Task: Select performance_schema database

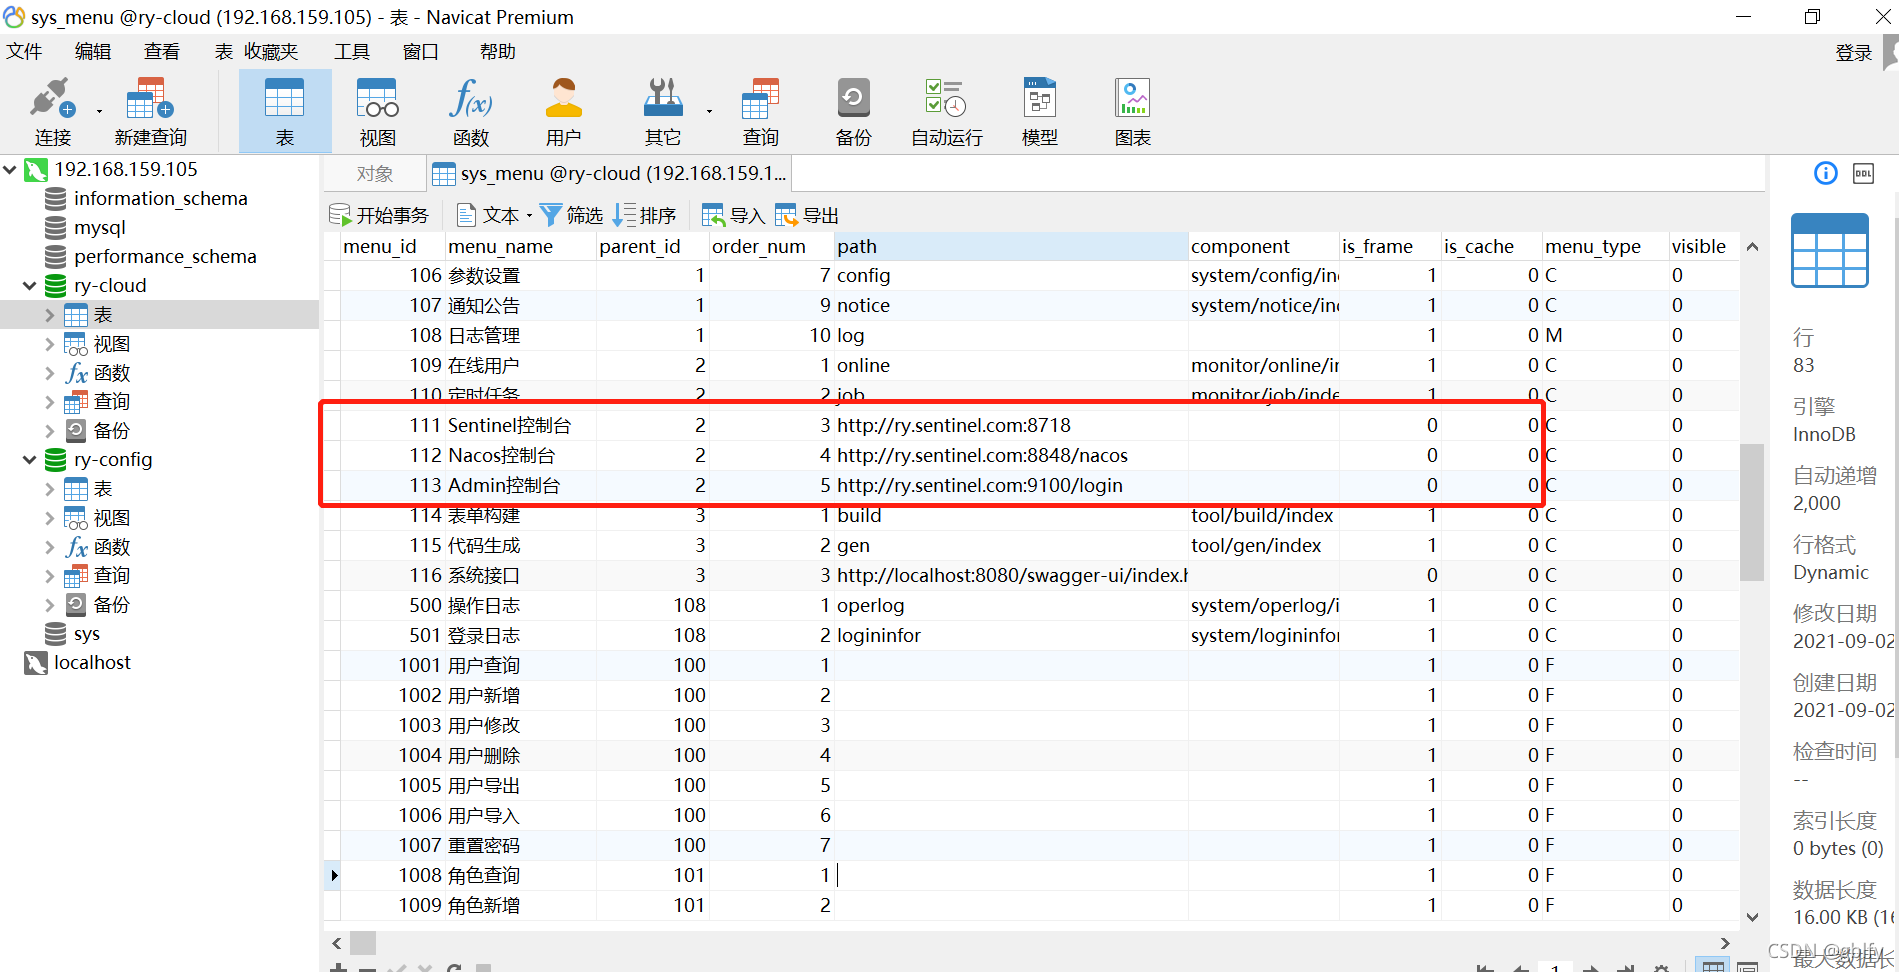Action: coord(165,256)
